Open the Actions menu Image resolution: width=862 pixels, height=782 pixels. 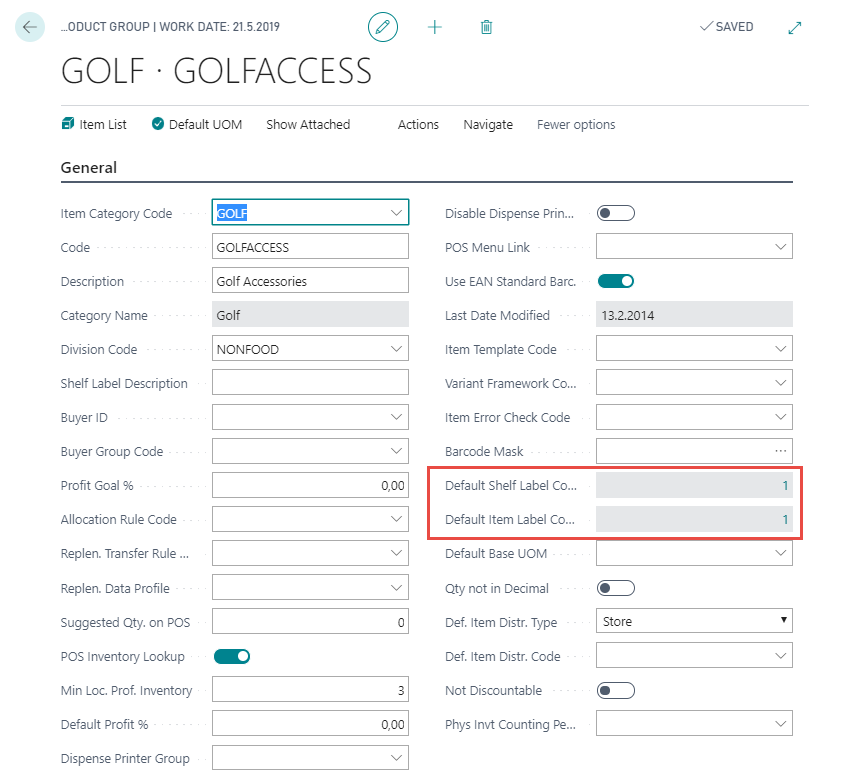coord(418,125)
